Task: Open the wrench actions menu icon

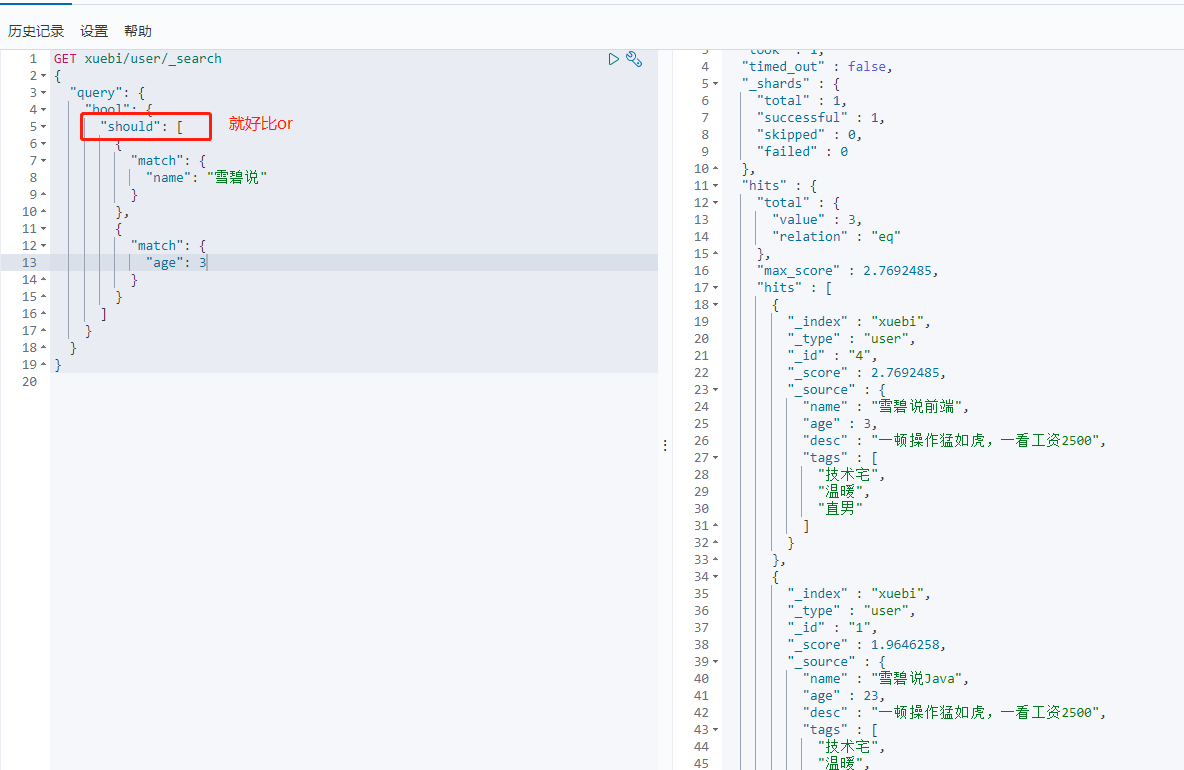Action: [634, 59]
